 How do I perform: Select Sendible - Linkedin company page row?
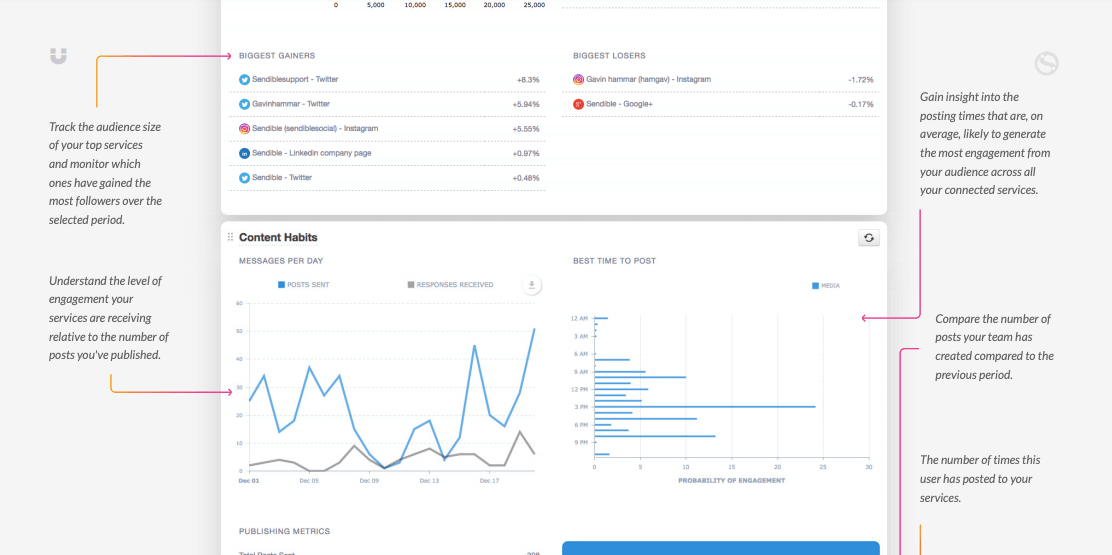click(x=387, y=153)
